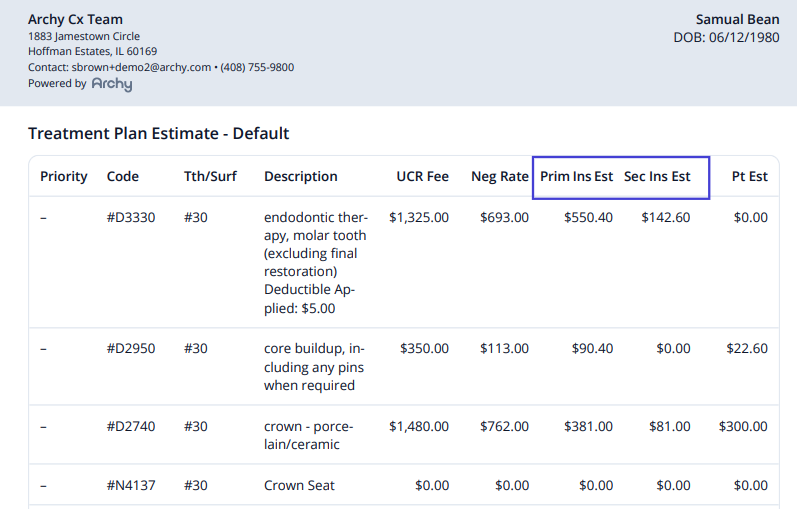Viewport: 797px width, 509px height.
Task: Click the Description column header
Action: pos(300,176)
